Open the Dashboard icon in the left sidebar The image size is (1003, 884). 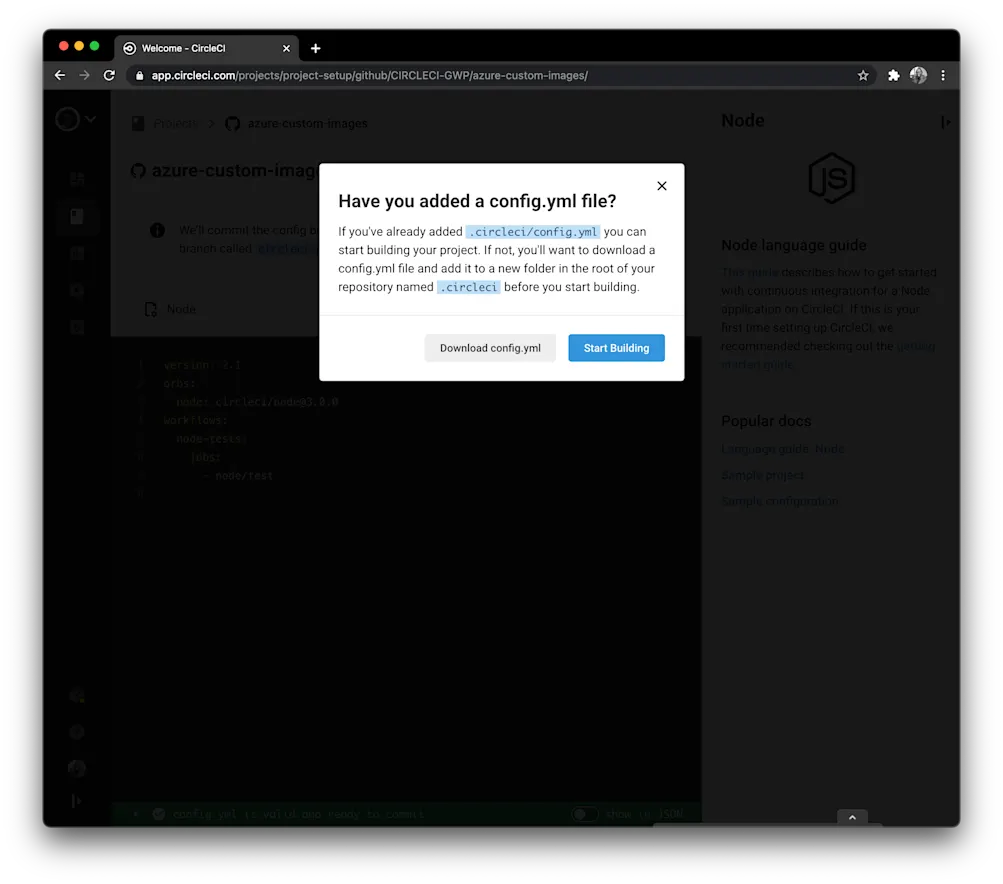[x=77, y=178]
